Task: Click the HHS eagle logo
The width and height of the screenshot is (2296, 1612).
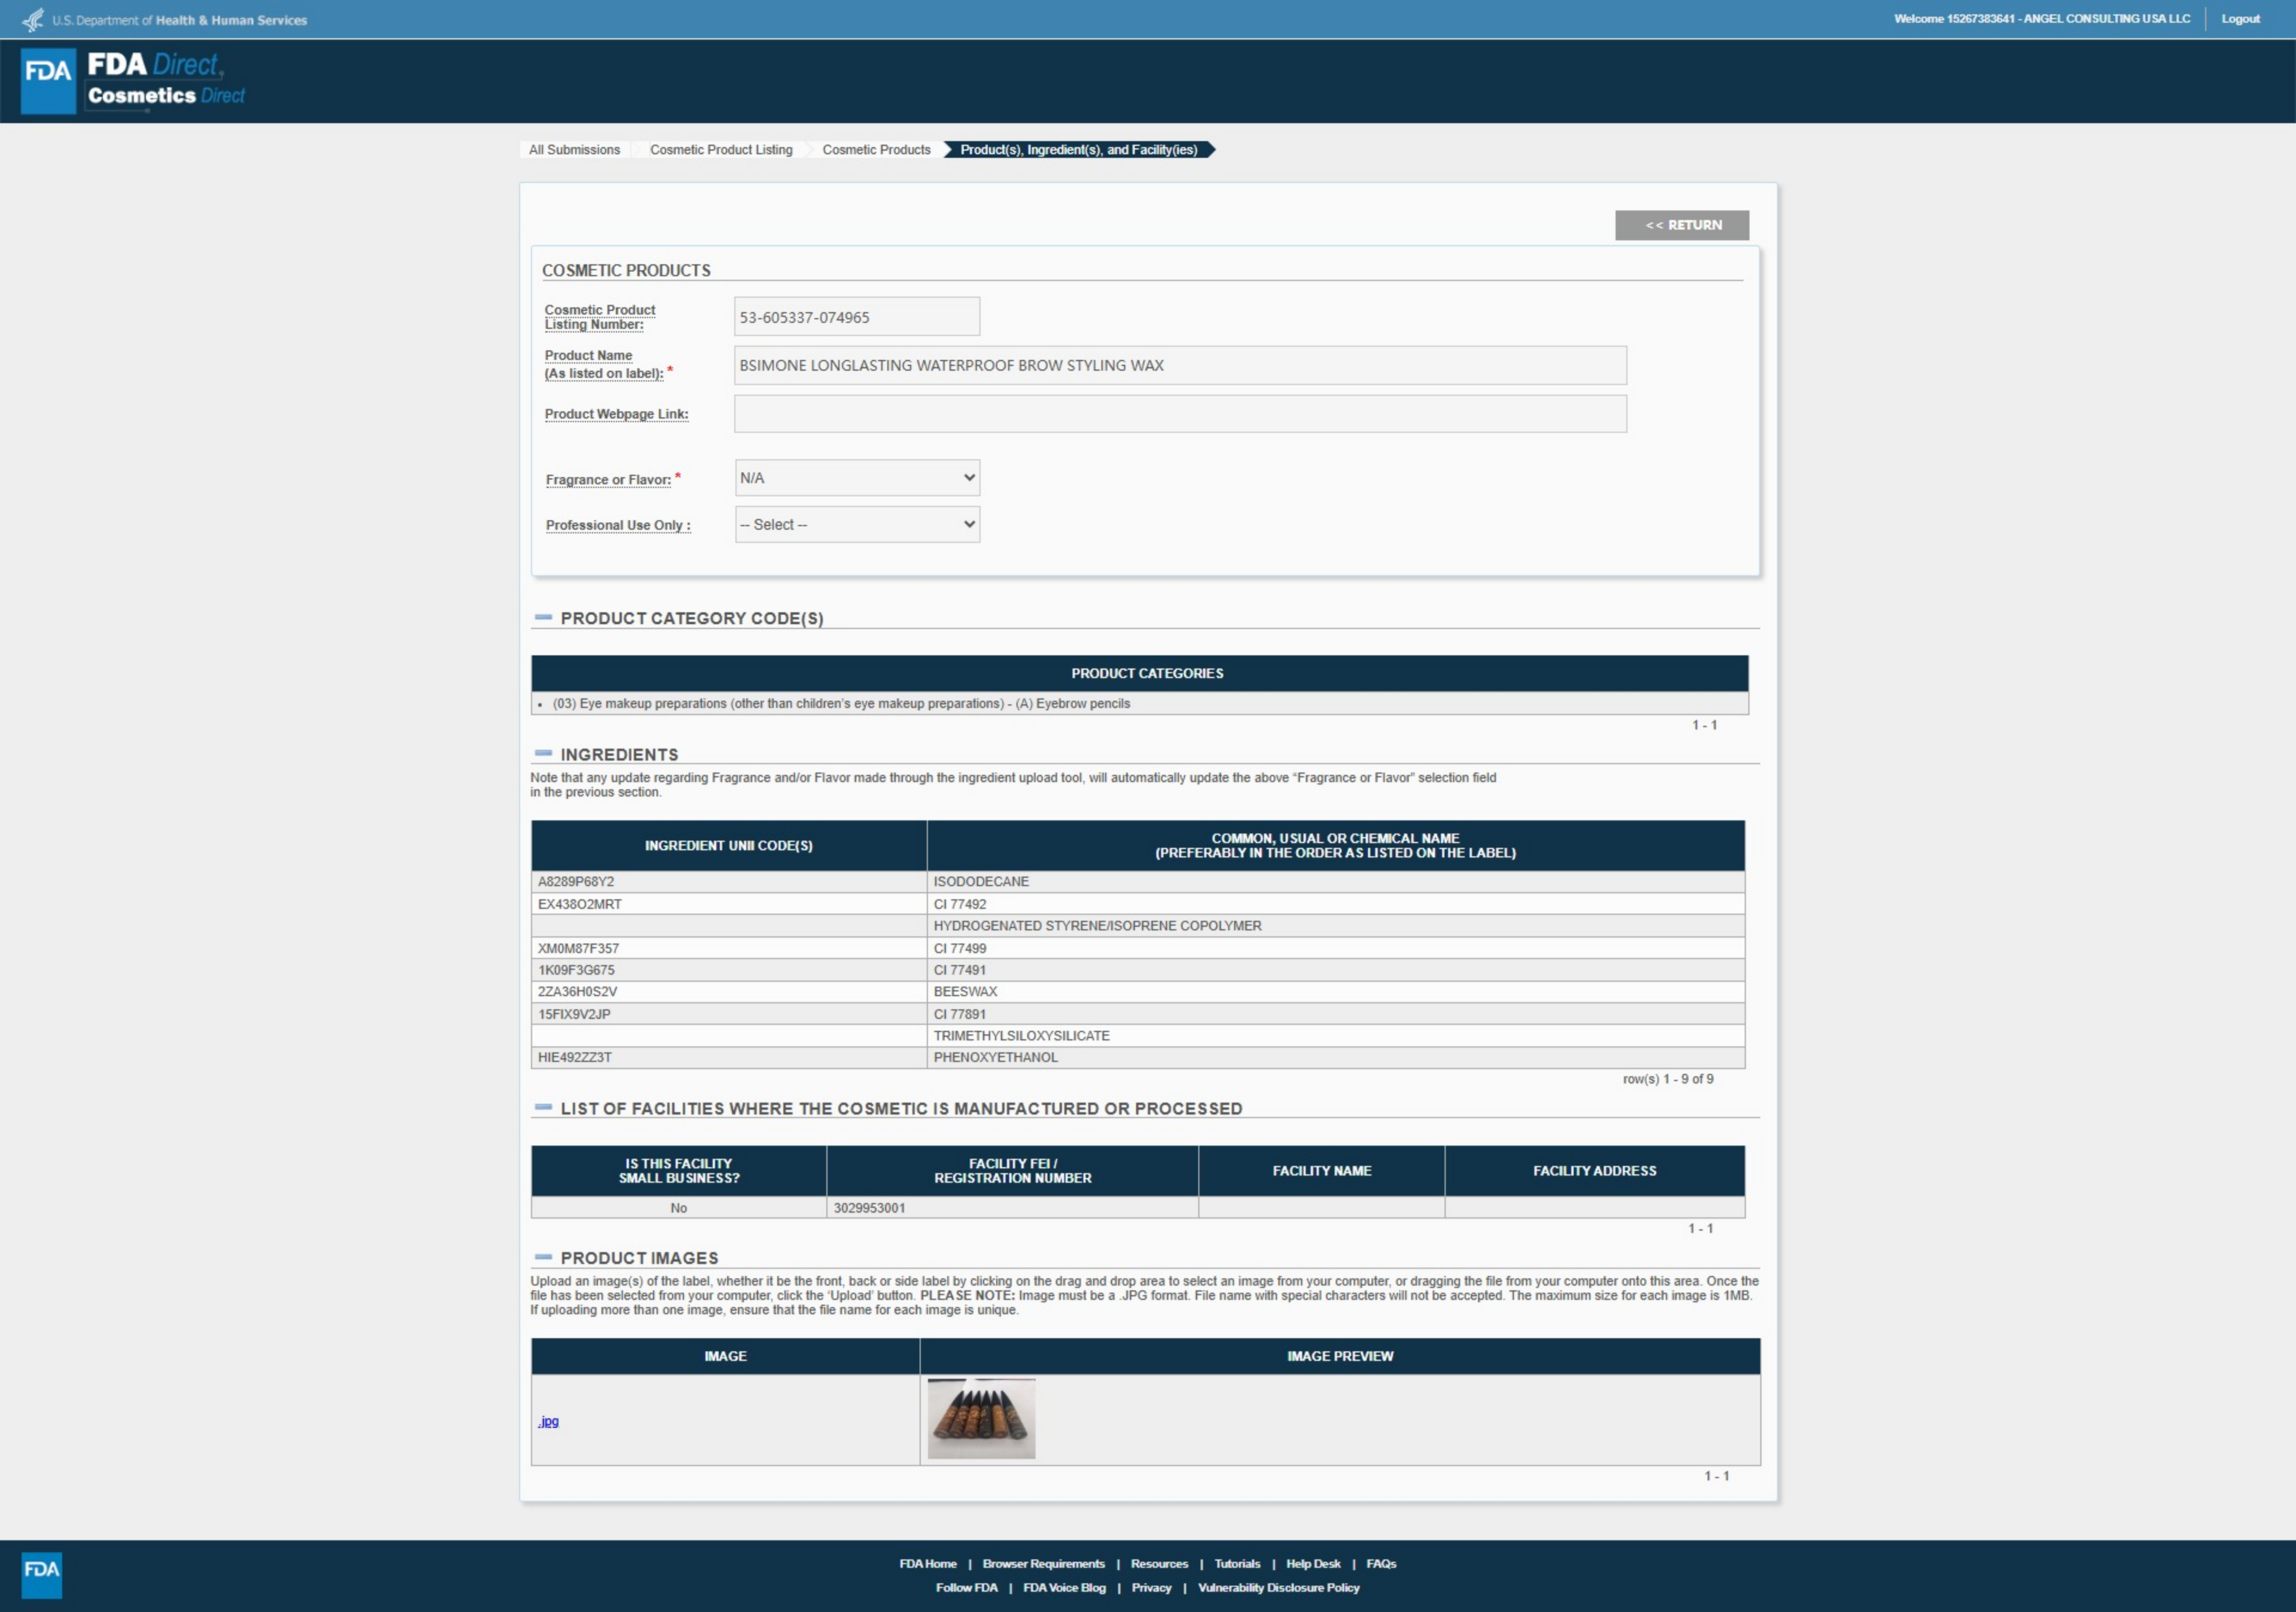Action: click(x=33, y=20)
